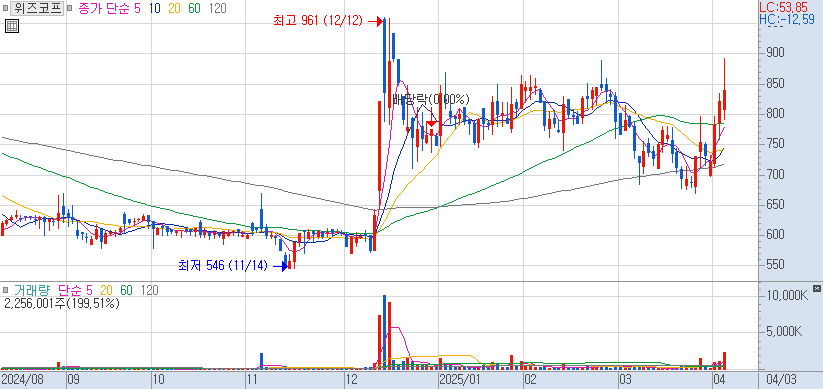Click the 800 price axis label
The width and height of the screenshot is (823, 389).
tap(776, 114)
